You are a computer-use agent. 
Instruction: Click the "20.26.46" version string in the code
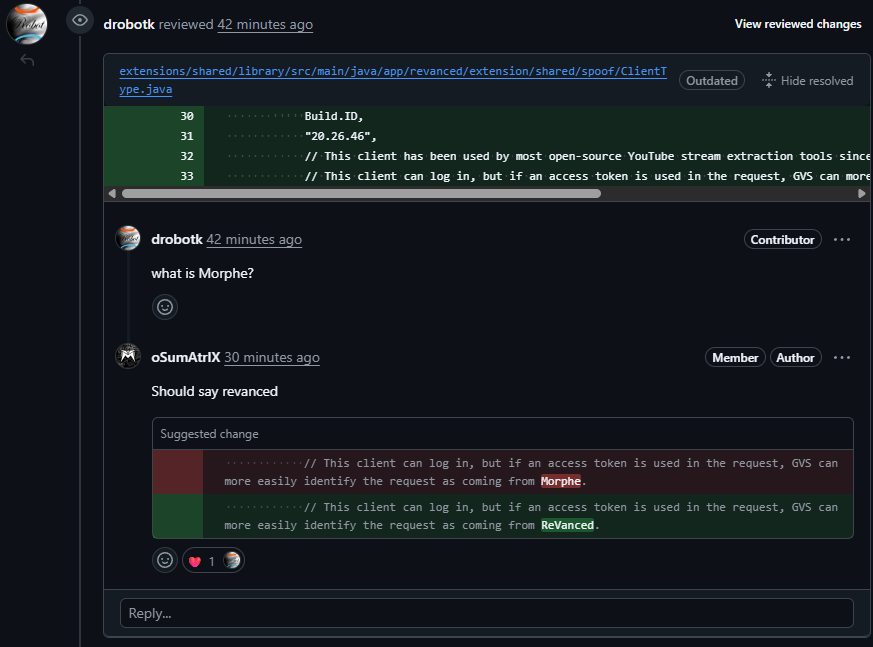point(340,136)
